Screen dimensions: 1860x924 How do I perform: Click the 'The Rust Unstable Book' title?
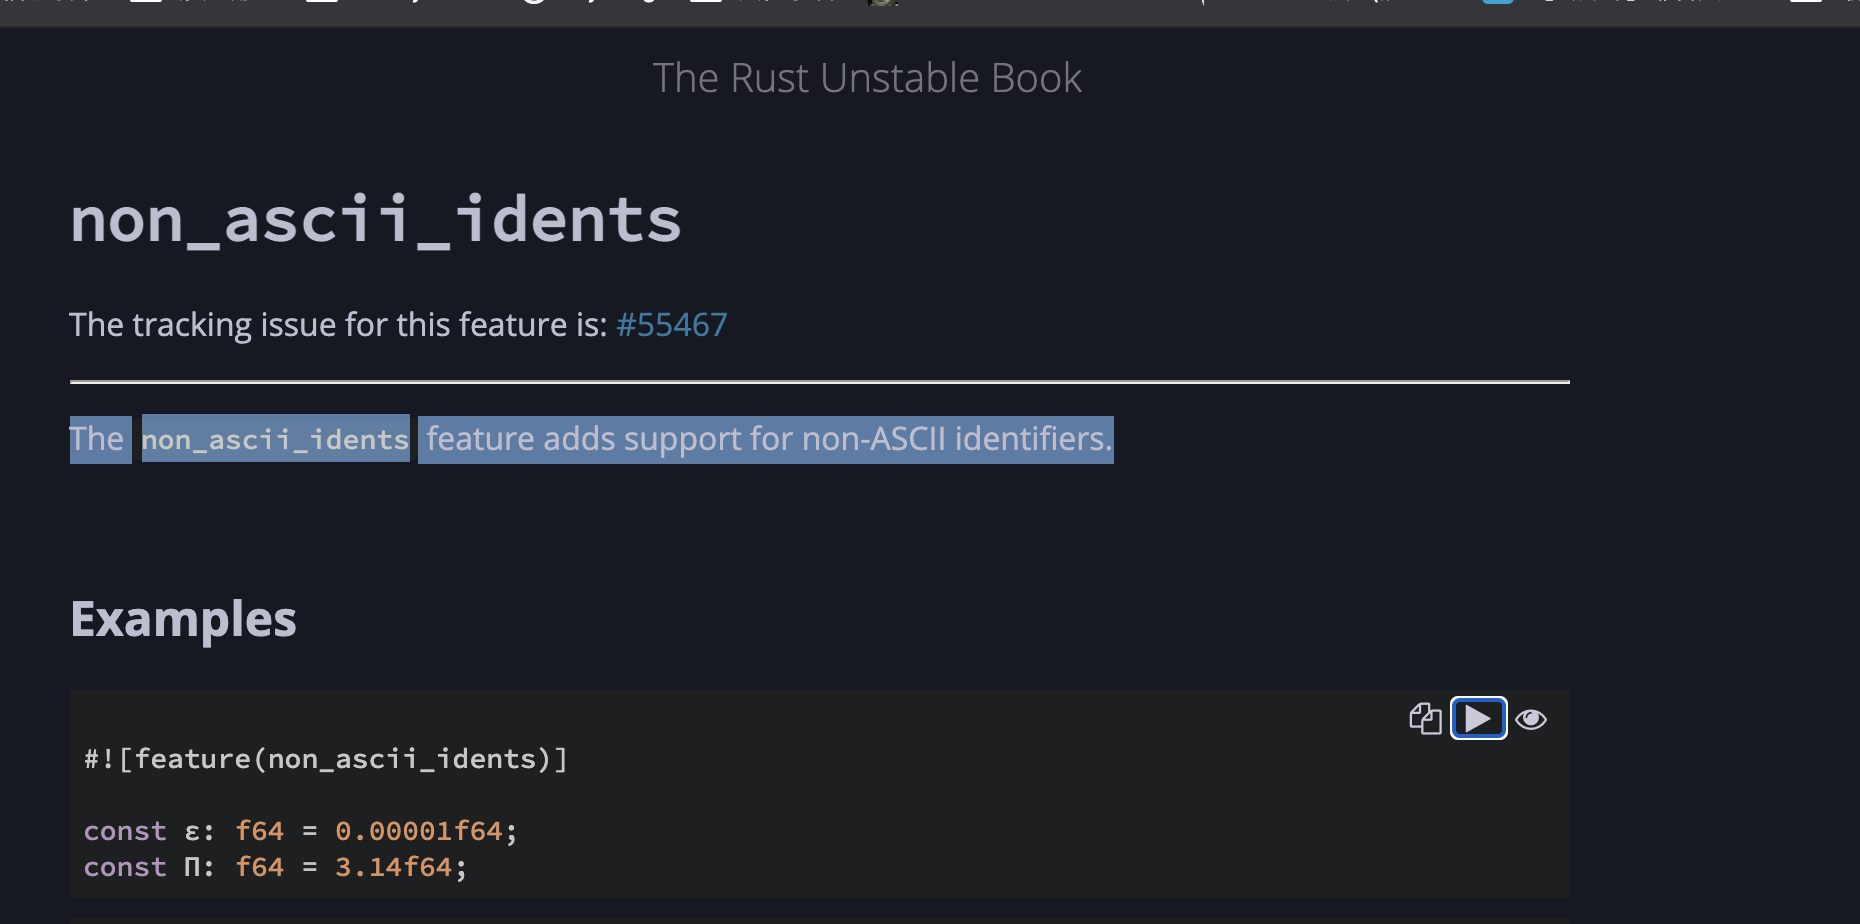pyautogui.click(x=867, y=78)
